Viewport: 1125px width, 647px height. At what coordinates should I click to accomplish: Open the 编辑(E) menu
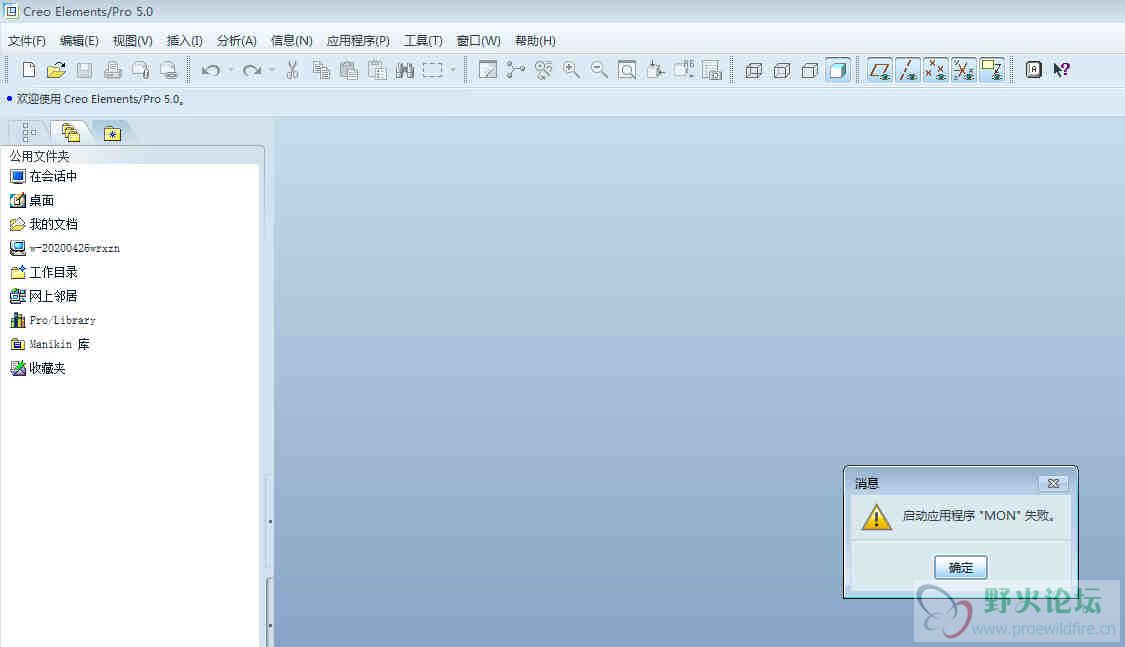click(79, 41)
